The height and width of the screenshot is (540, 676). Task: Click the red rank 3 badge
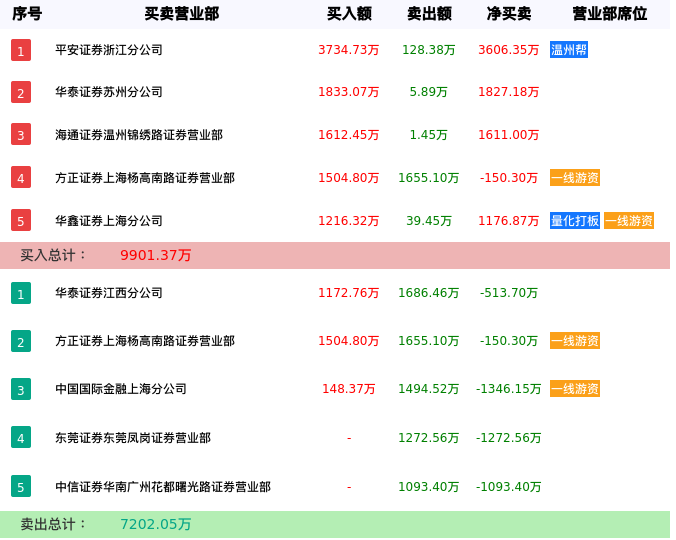click(21, 135)
